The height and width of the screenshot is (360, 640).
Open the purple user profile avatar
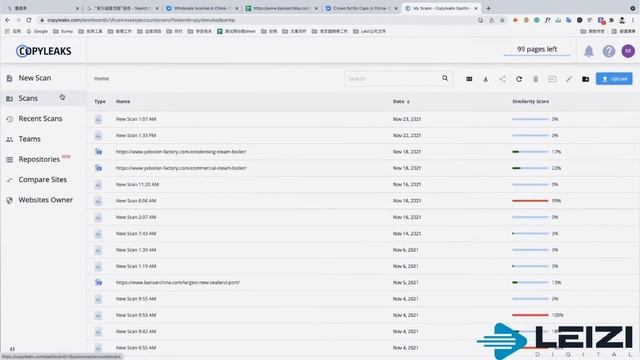pyautogui.click(x=628, y=51)
